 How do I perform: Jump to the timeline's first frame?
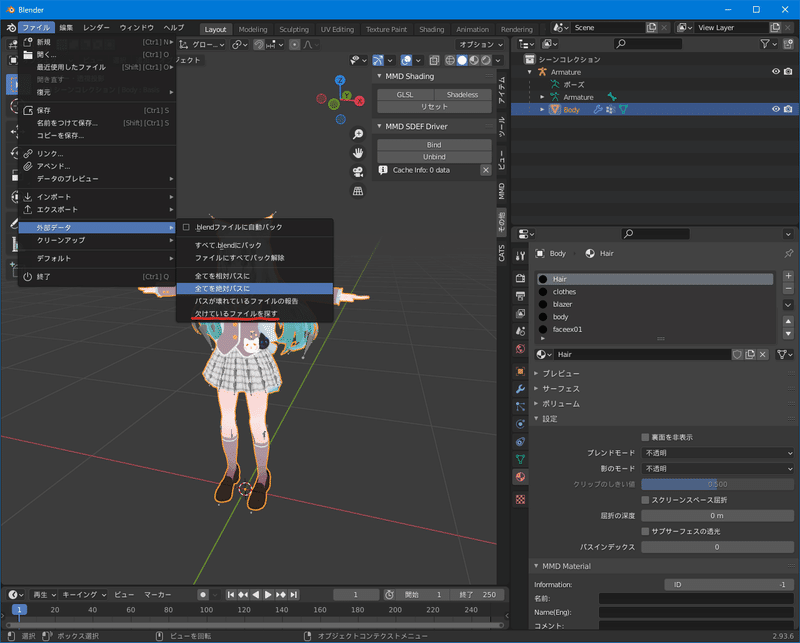(231, 595)
